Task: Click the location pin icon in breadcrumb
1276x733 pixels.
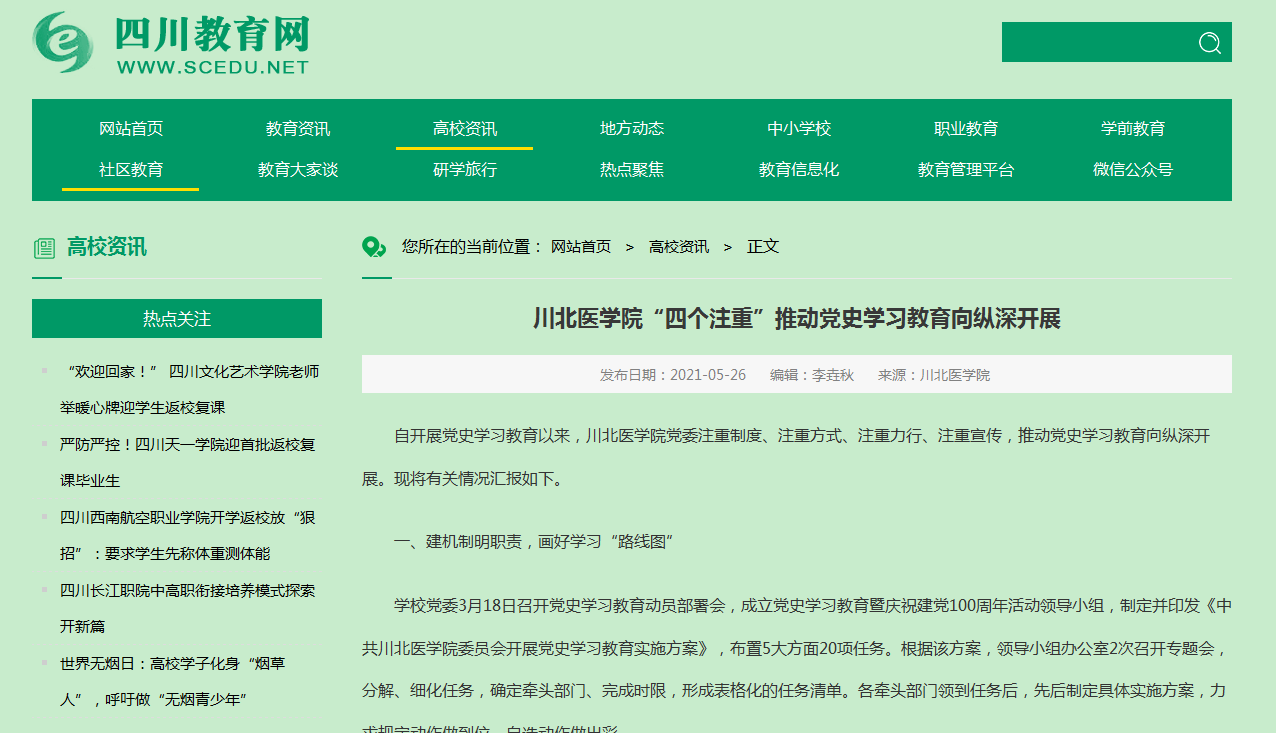Action: (x=373, y=247)
